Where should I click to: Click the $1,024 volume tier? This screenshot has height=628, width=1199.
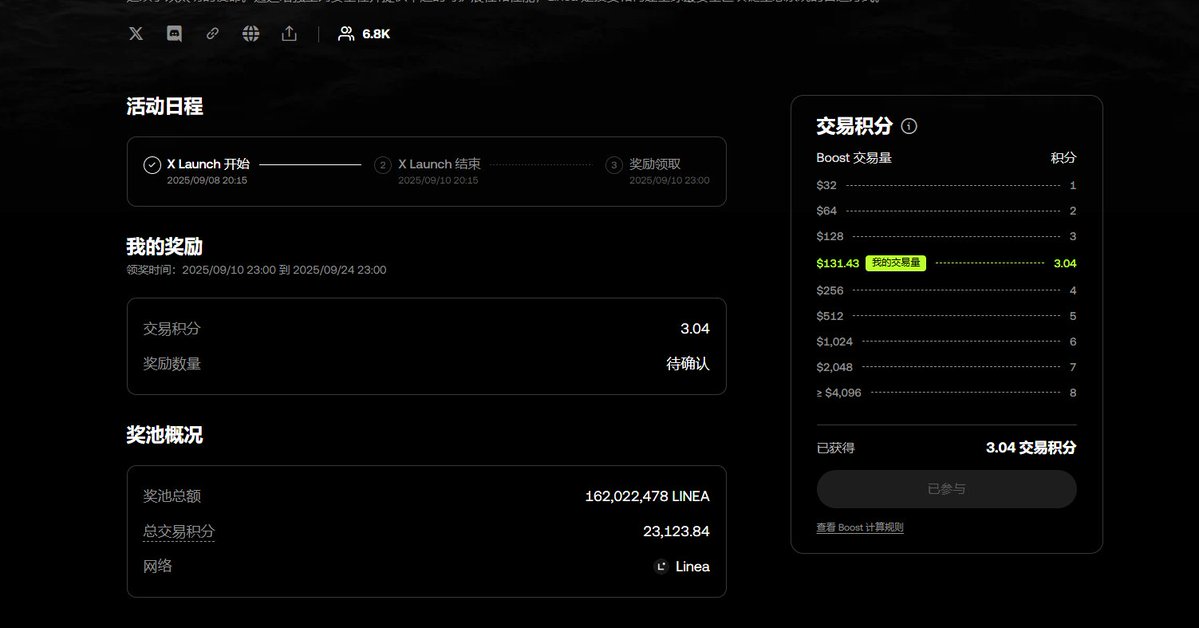[x=834, y=342]
